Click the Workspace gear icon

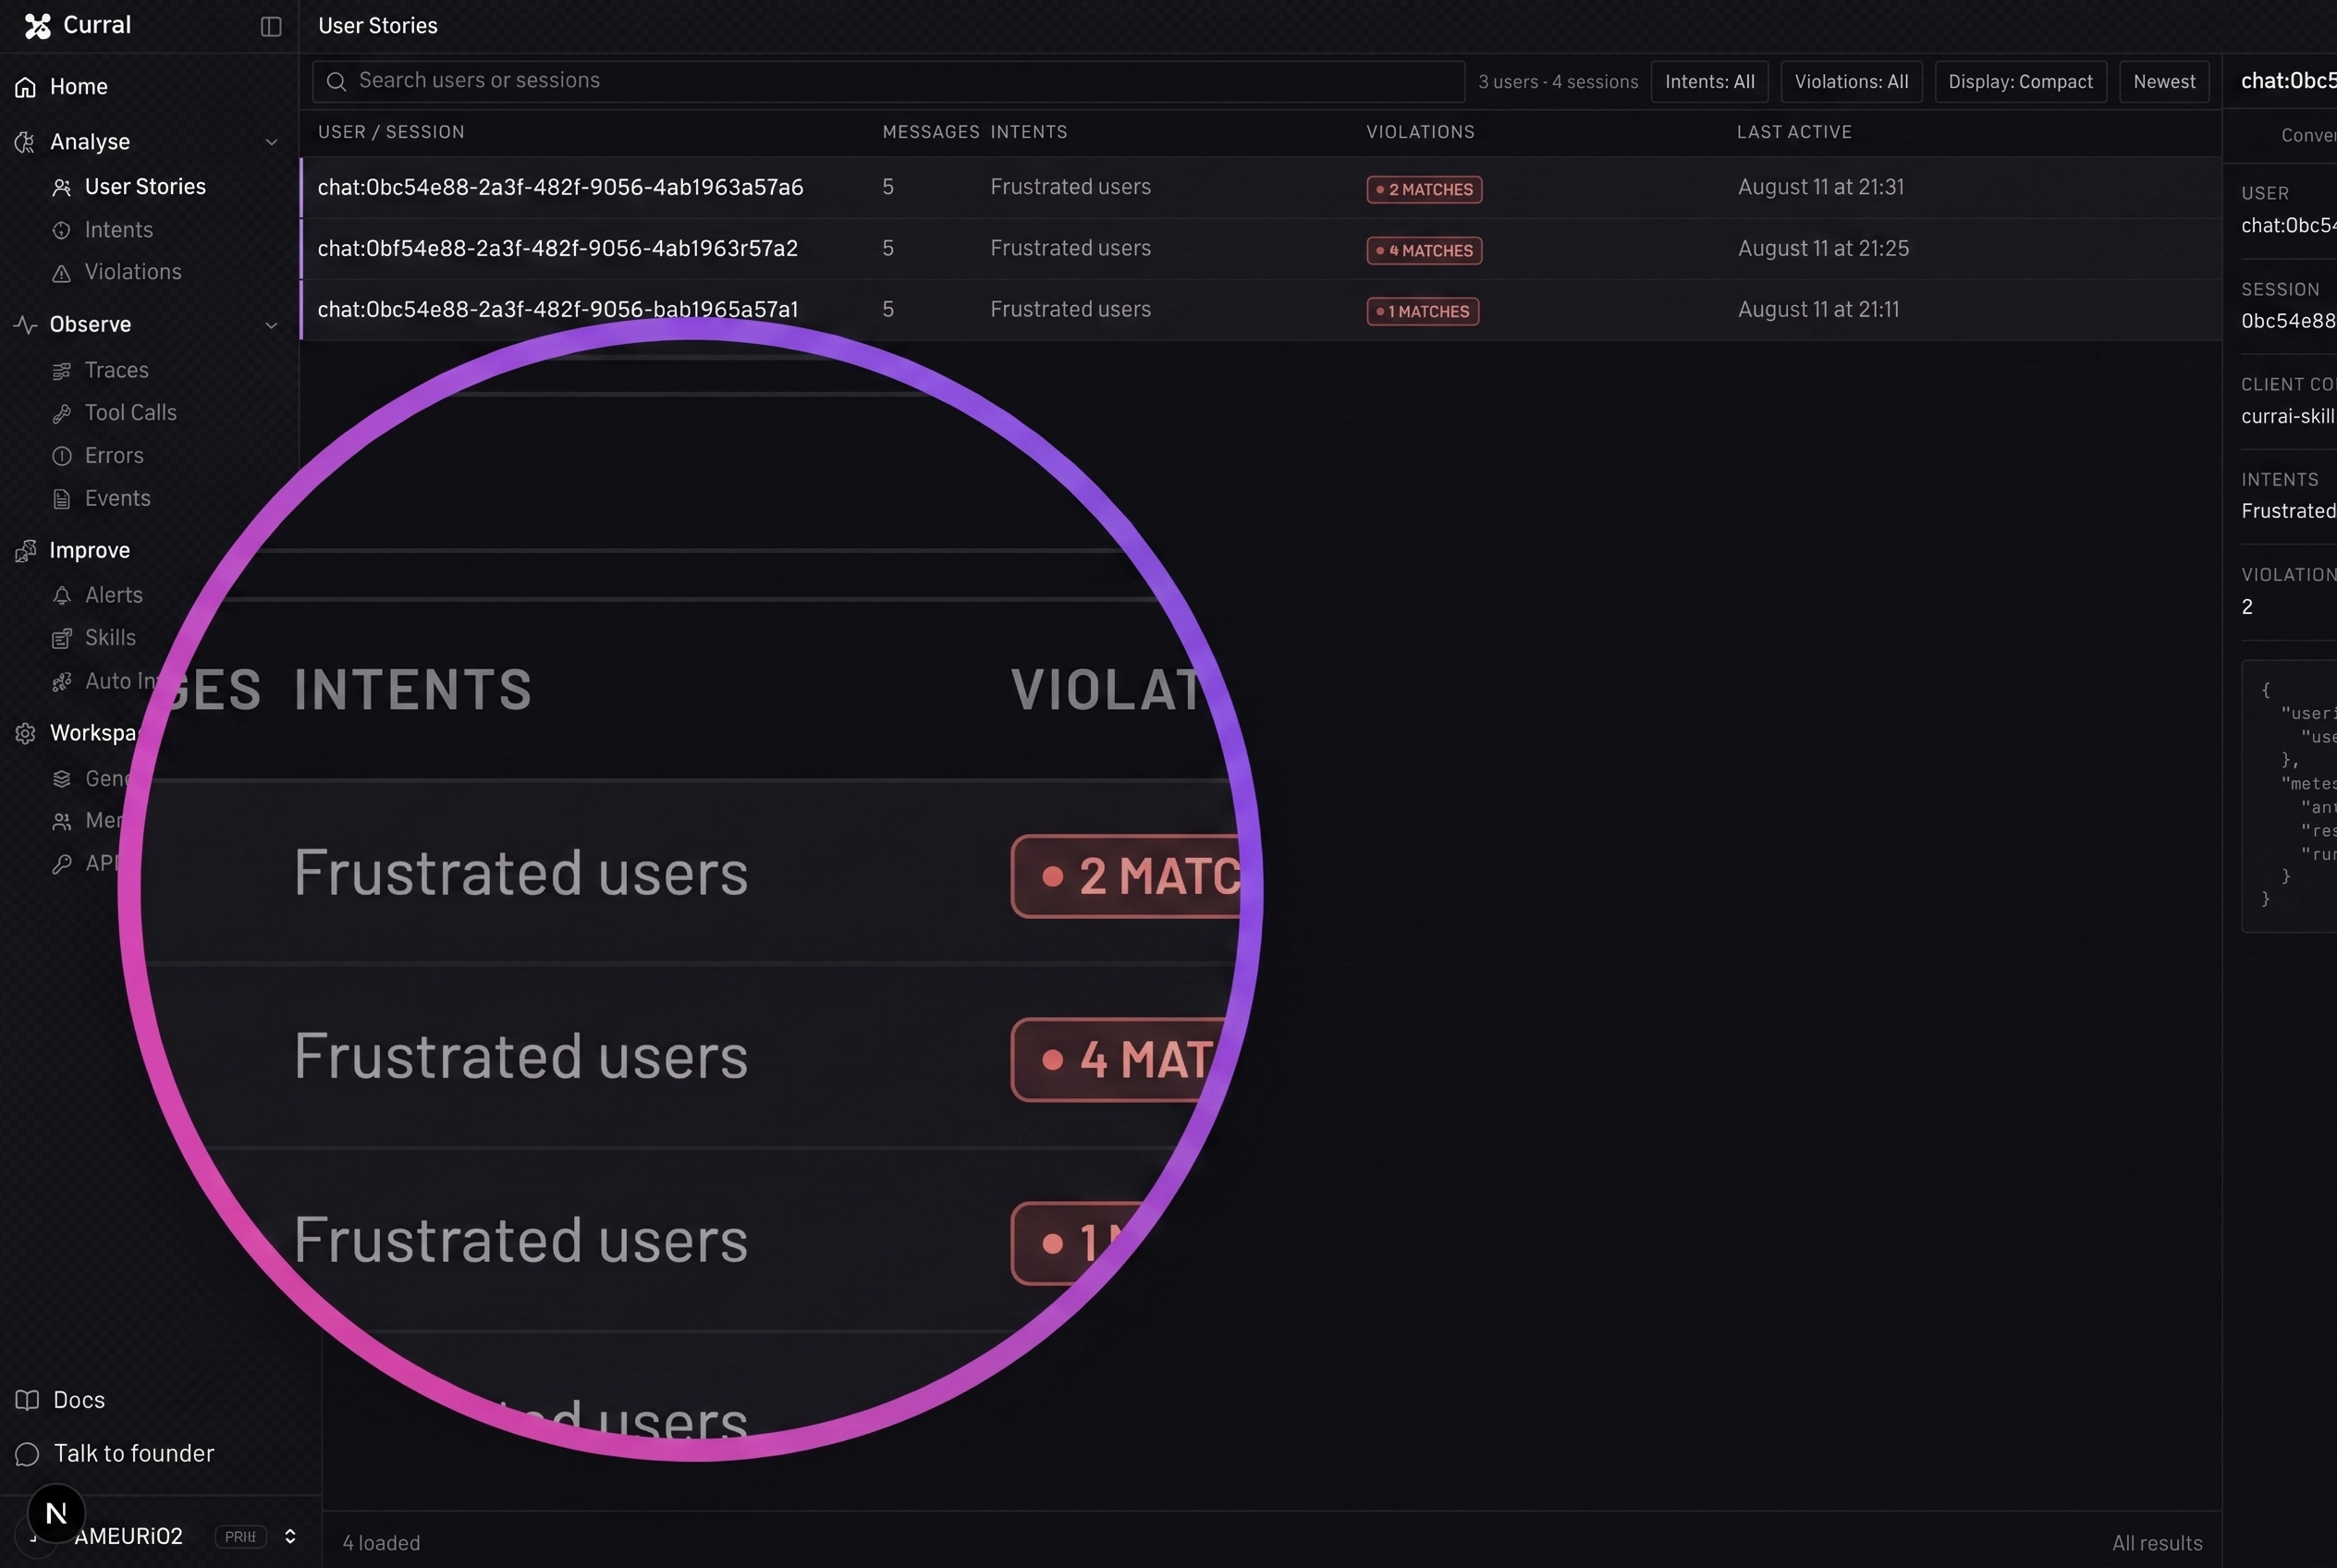pyautogui.click(x=26, y=733)
